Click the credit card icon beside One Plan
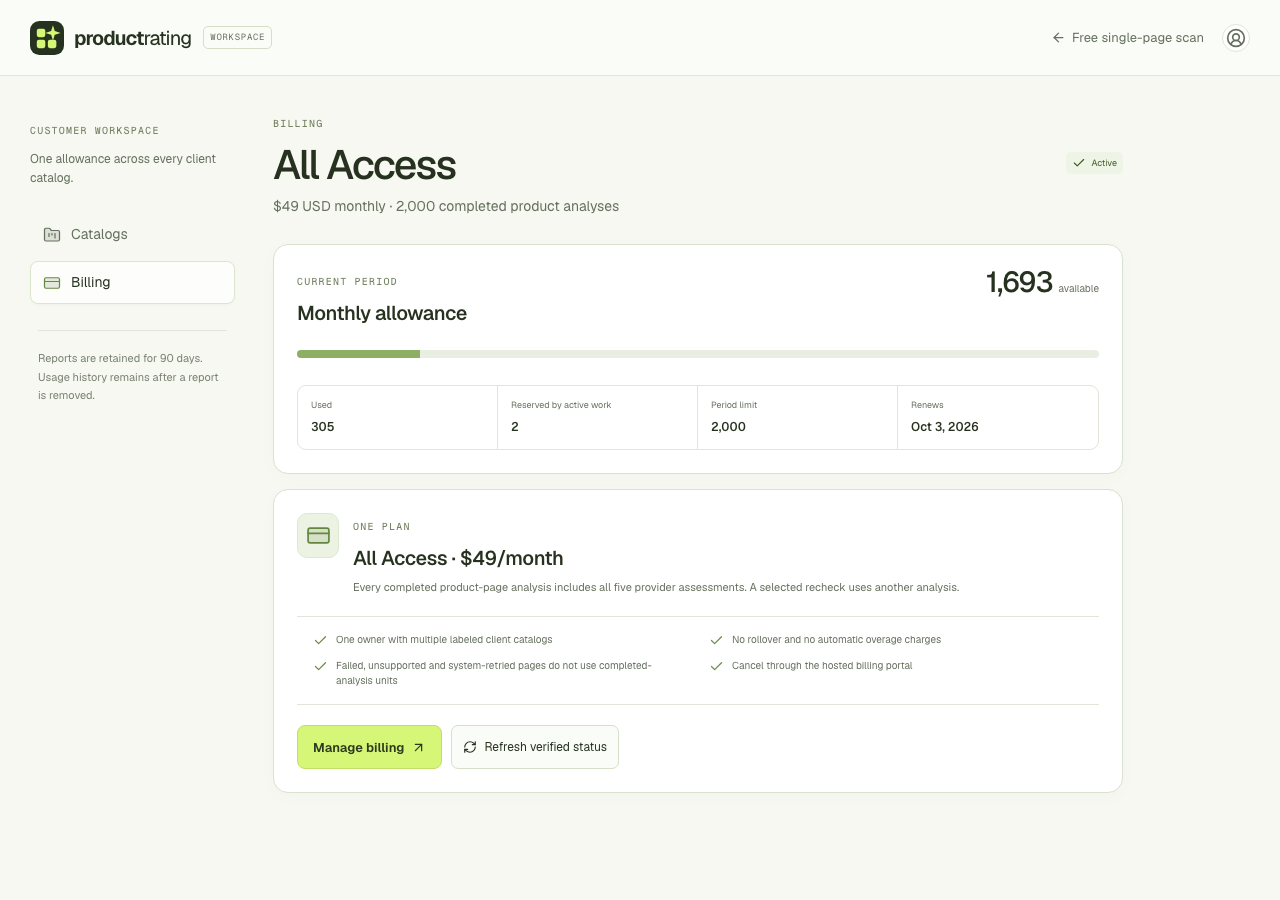Screen dimensions: 1280x900 [x=318, y=535]
